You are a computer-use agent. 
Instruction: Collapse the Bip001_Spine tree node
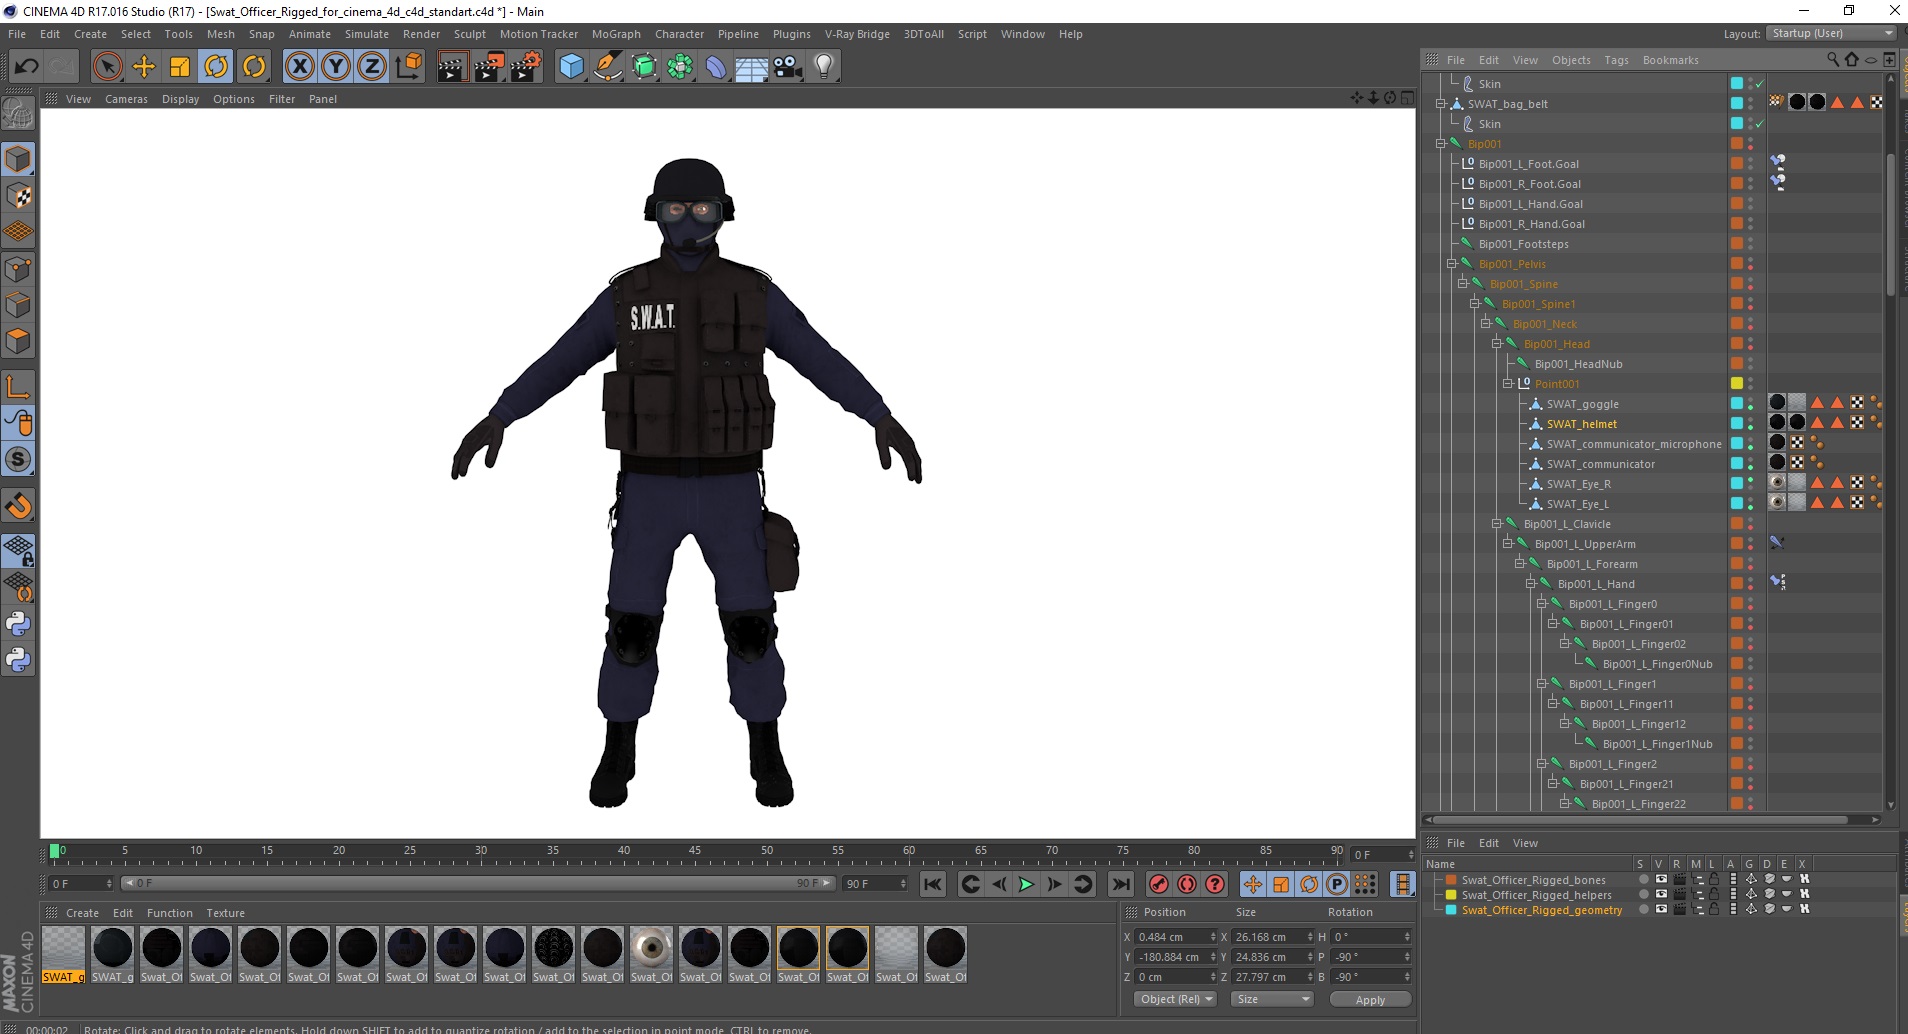pos(1462,284)
